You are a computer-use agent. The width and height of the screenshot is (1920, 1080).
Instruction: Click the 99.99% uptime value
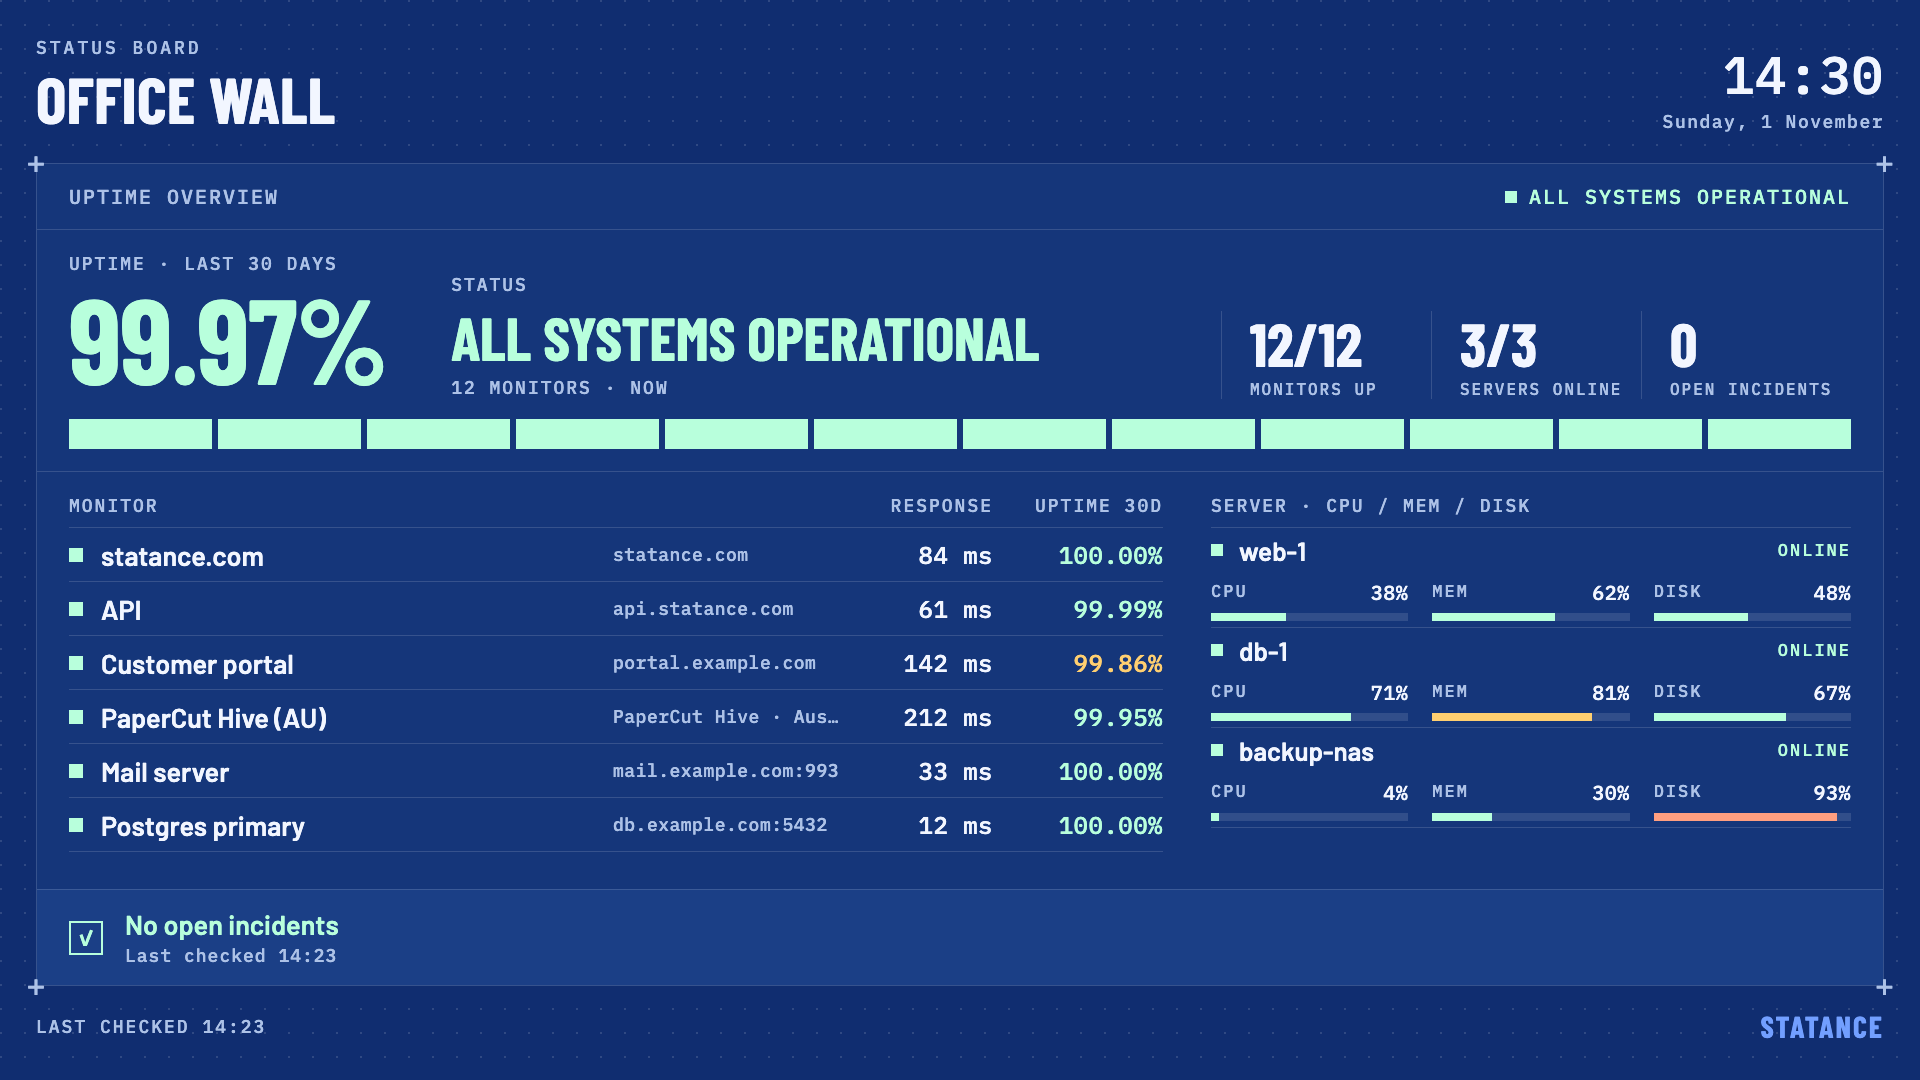pyautogui.click(x=1117, y=610)
